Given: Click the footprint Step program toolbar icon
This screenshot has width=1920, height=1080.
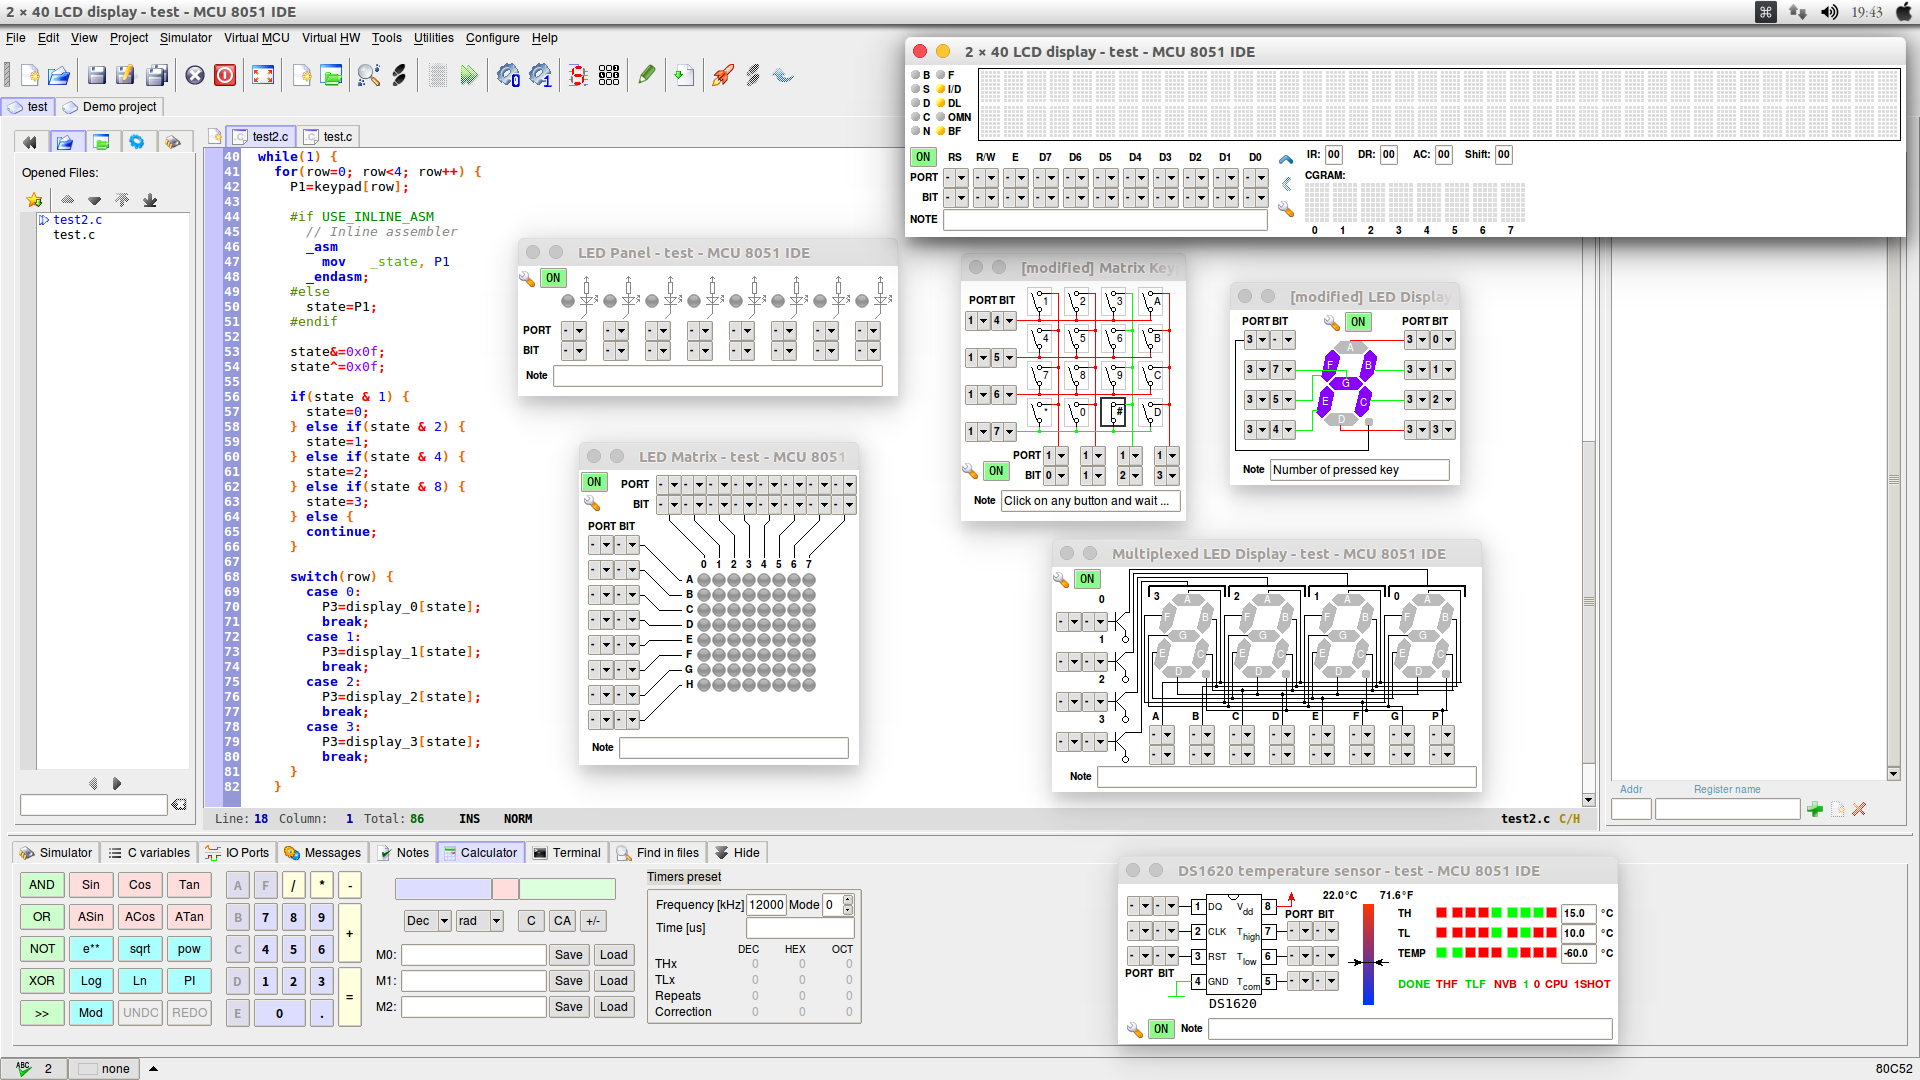Looking at the screenshot, I should (399, 75).
